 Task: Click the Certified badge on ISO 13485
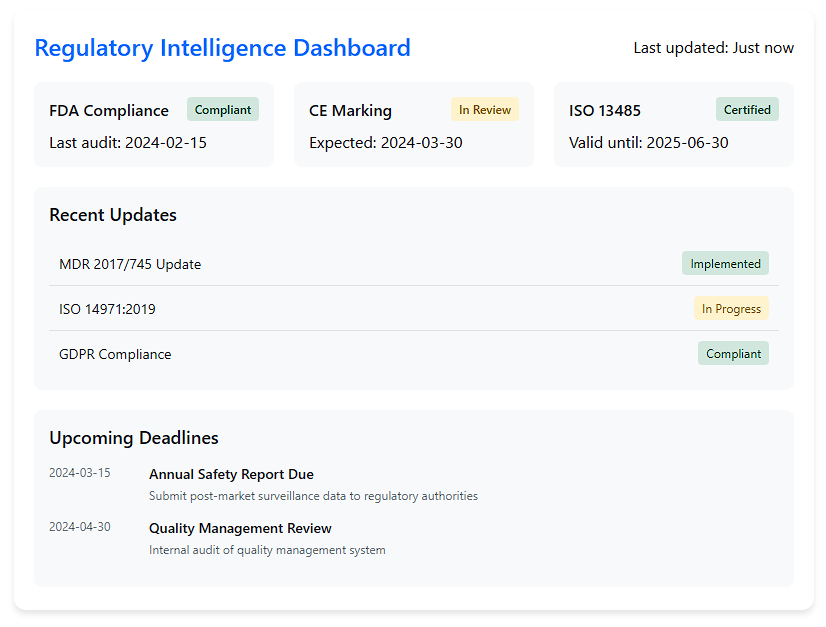(747, 110)
